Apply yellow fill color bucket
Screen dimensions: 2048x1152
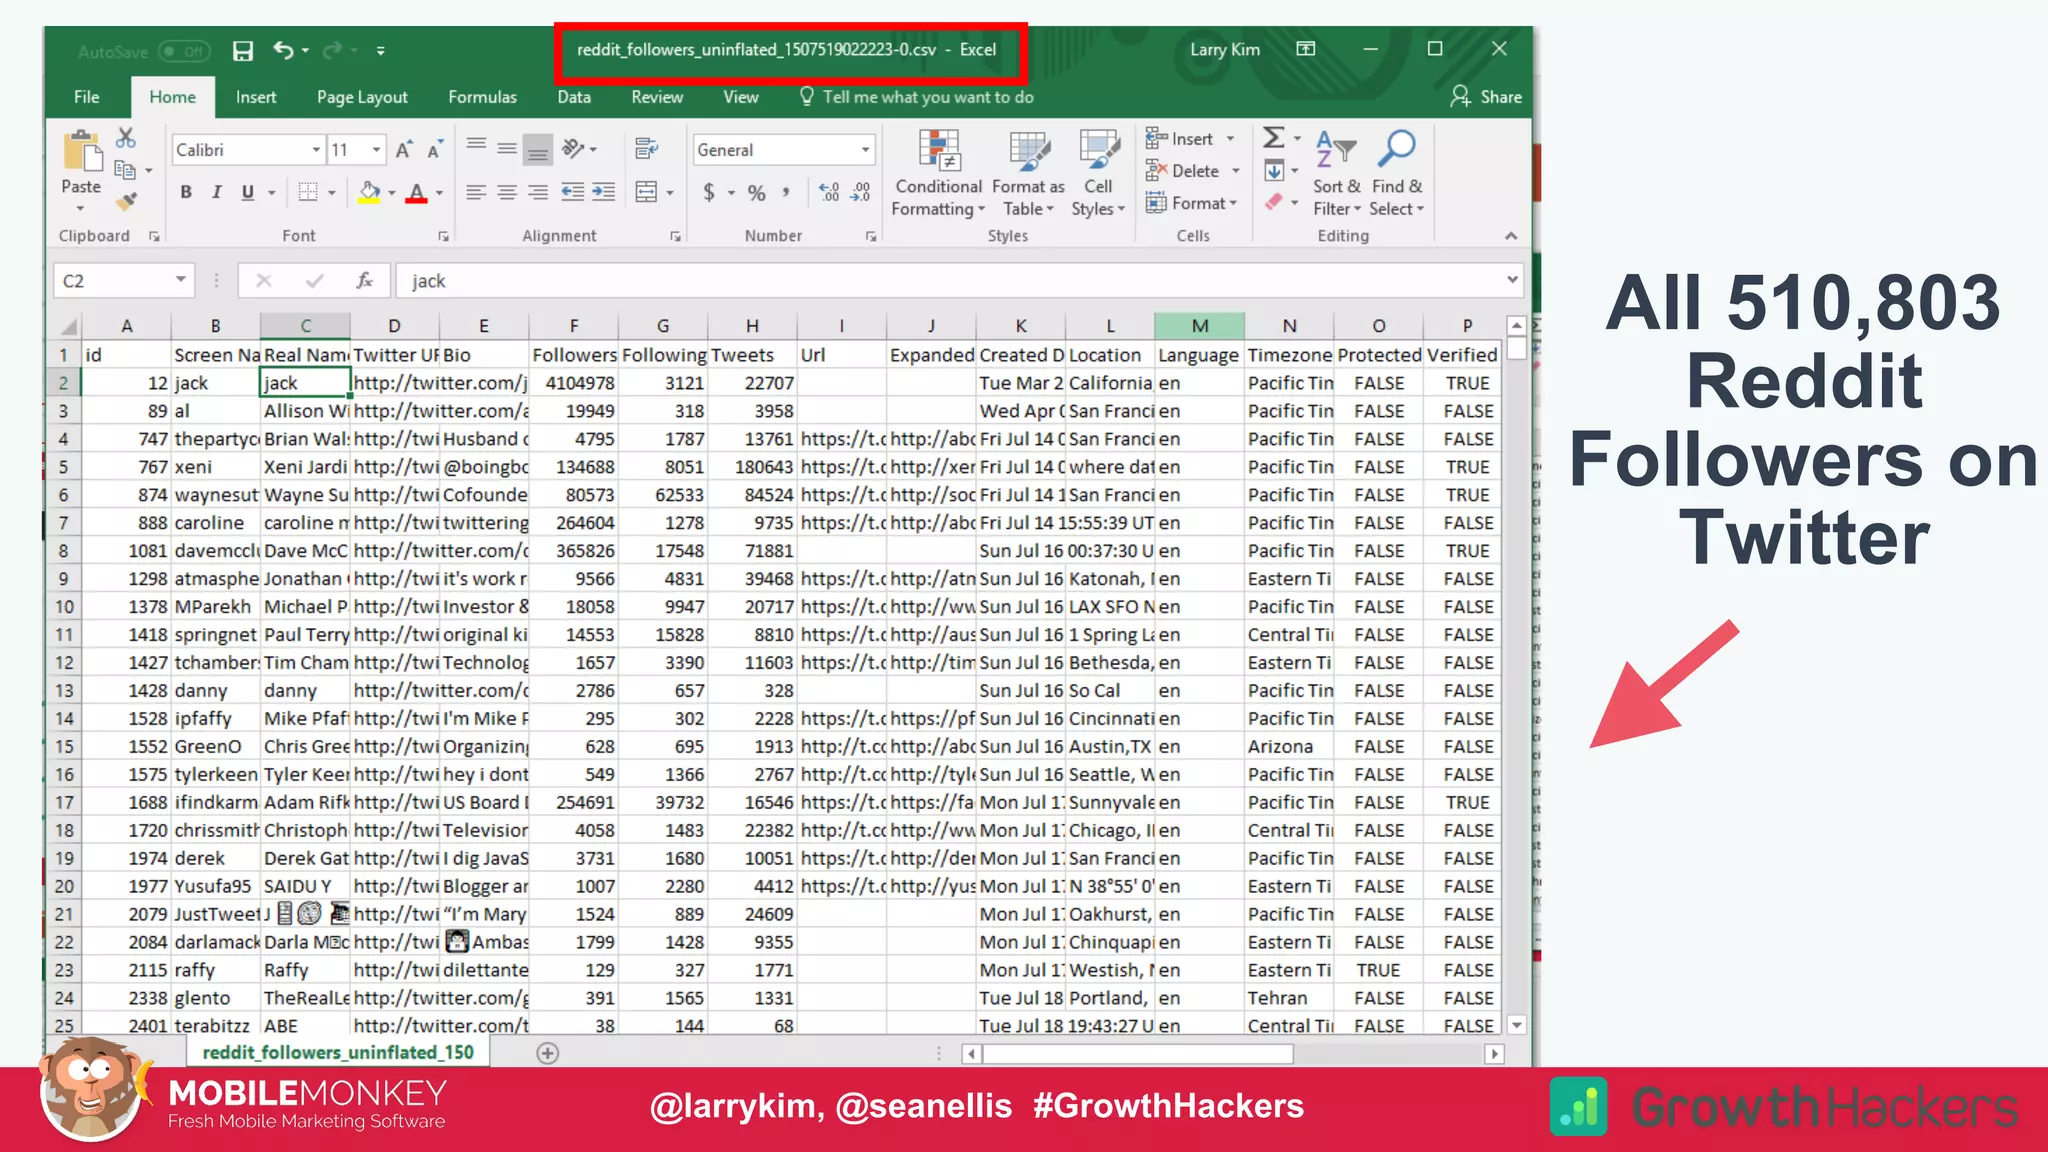click(x=369, y=192)
